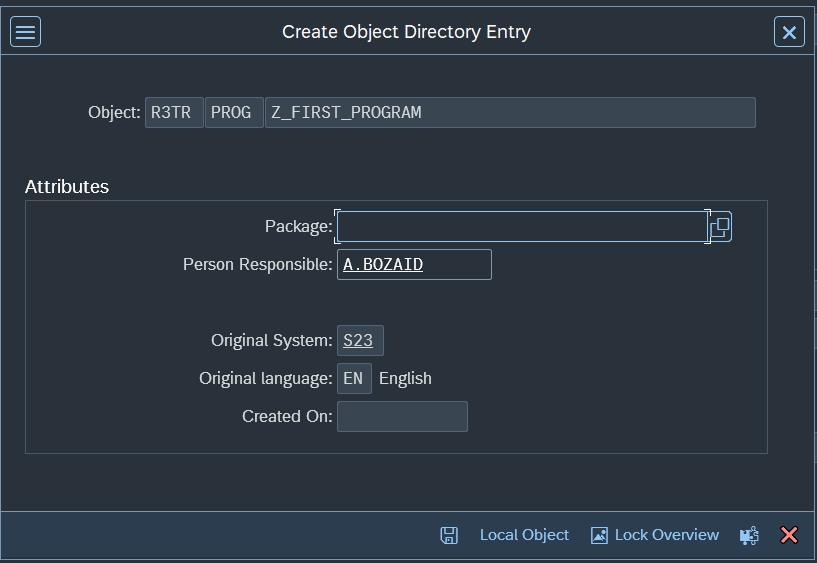Click the empty Created On field
This screenshot has width=817, height=563.
pyautogui.click(x=402, y=417)
